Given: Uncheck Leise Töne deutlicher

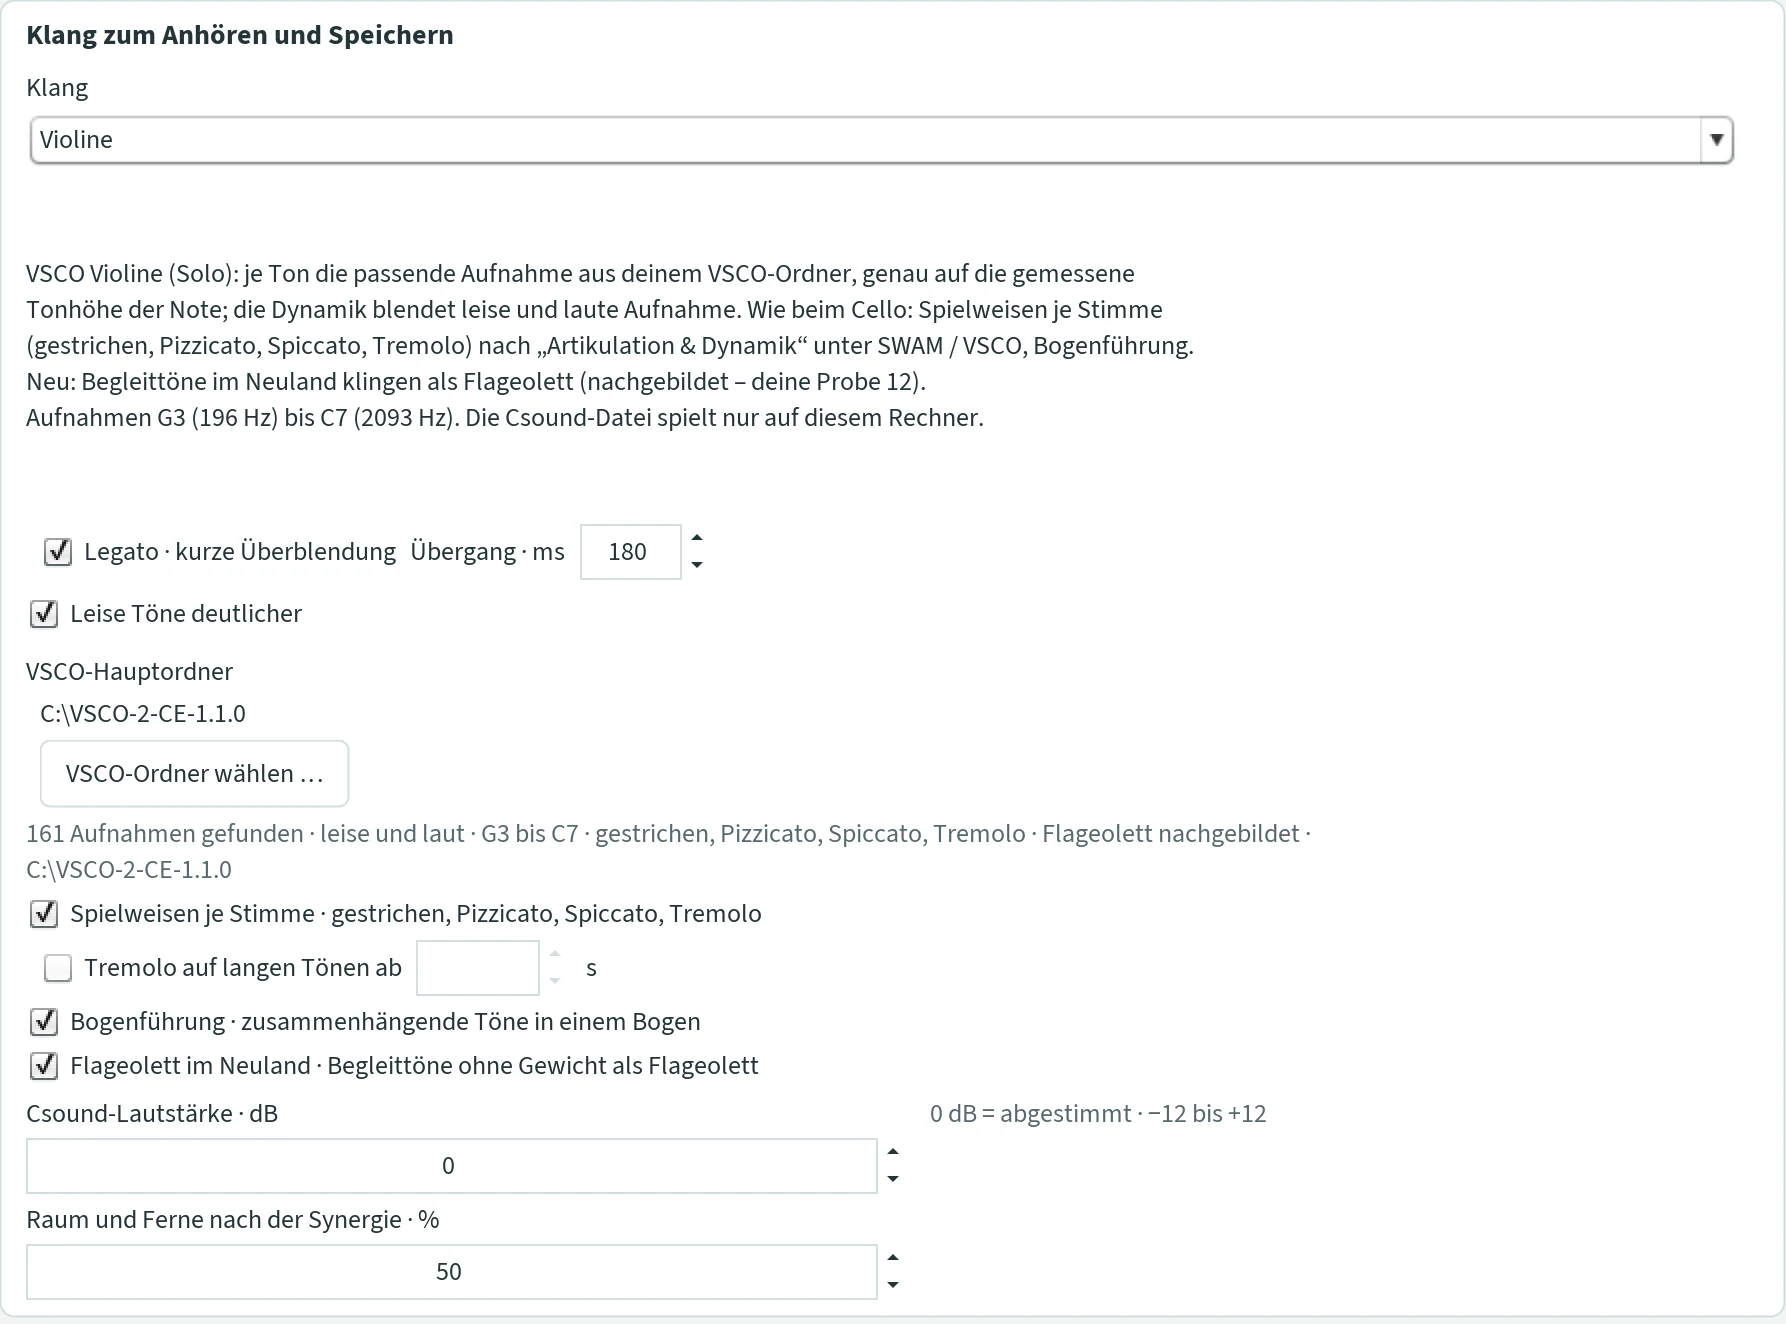Looking at the screenshot, I should (x=44, y=614).
